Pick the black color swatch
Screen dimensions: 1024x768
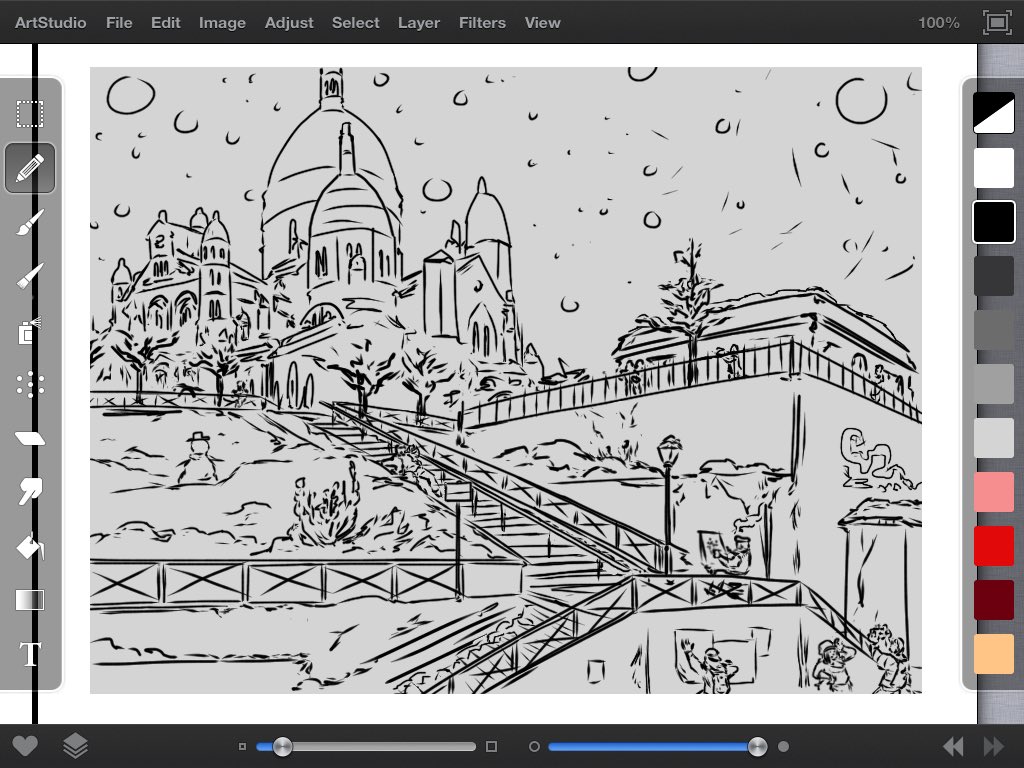coord(993,222)
